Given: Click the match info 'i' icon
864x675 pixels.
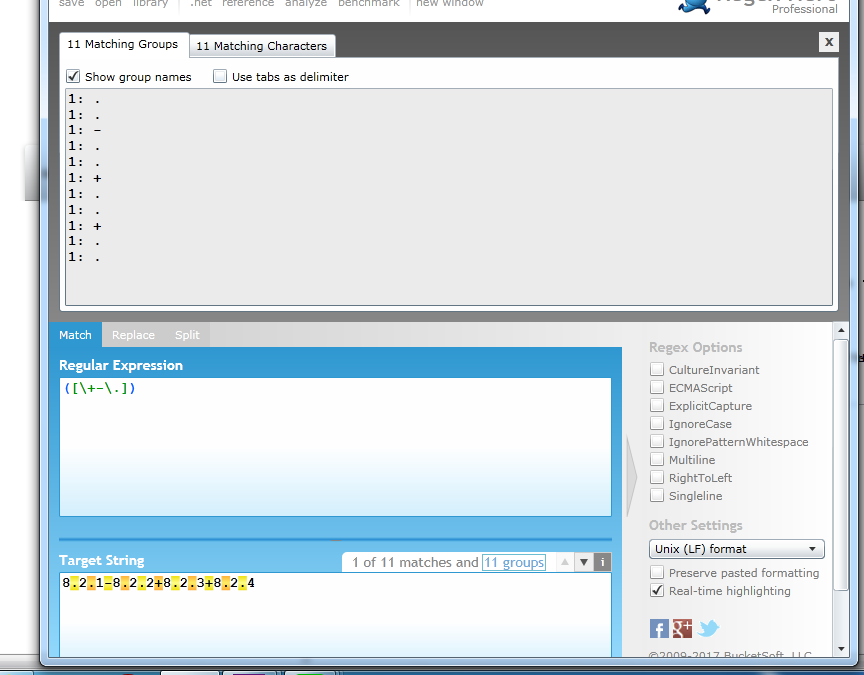Looking at the screenshot, I should (x=602, y=562).
